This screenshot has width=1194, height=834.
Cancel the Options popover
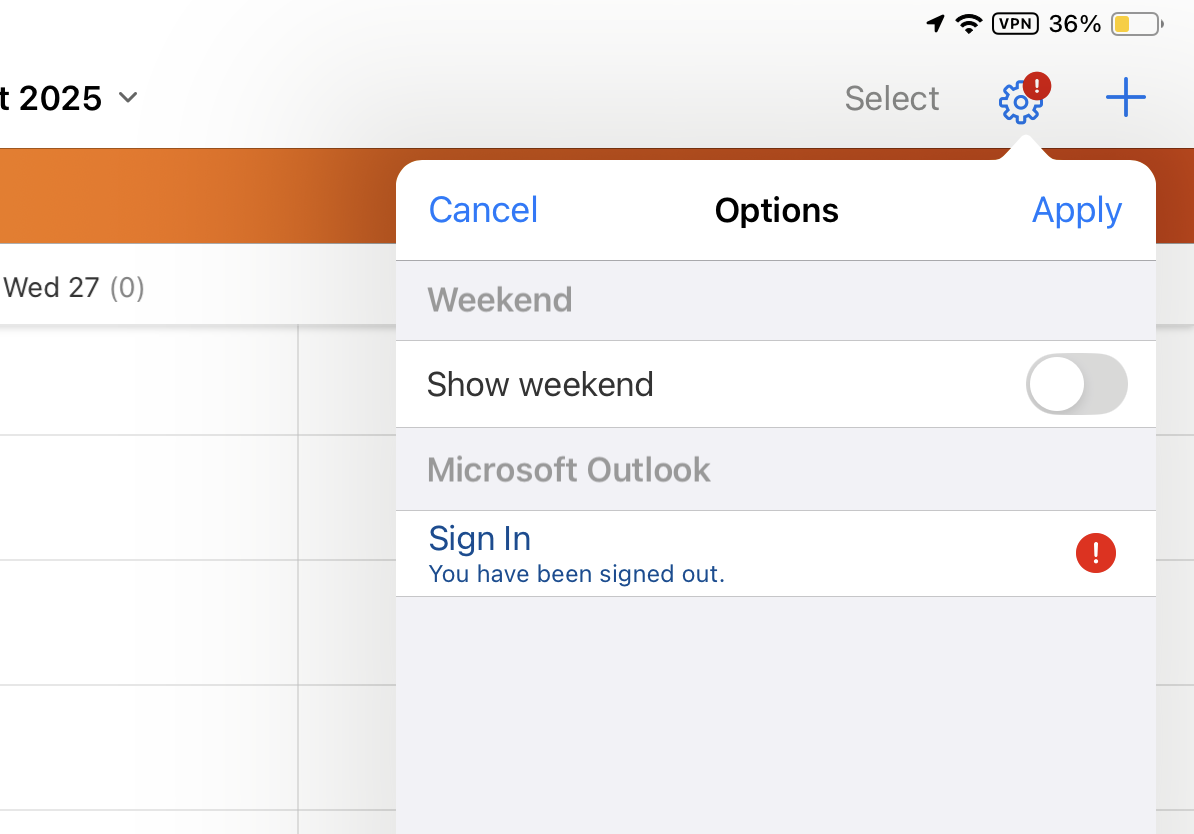click(x=483, y=210)
